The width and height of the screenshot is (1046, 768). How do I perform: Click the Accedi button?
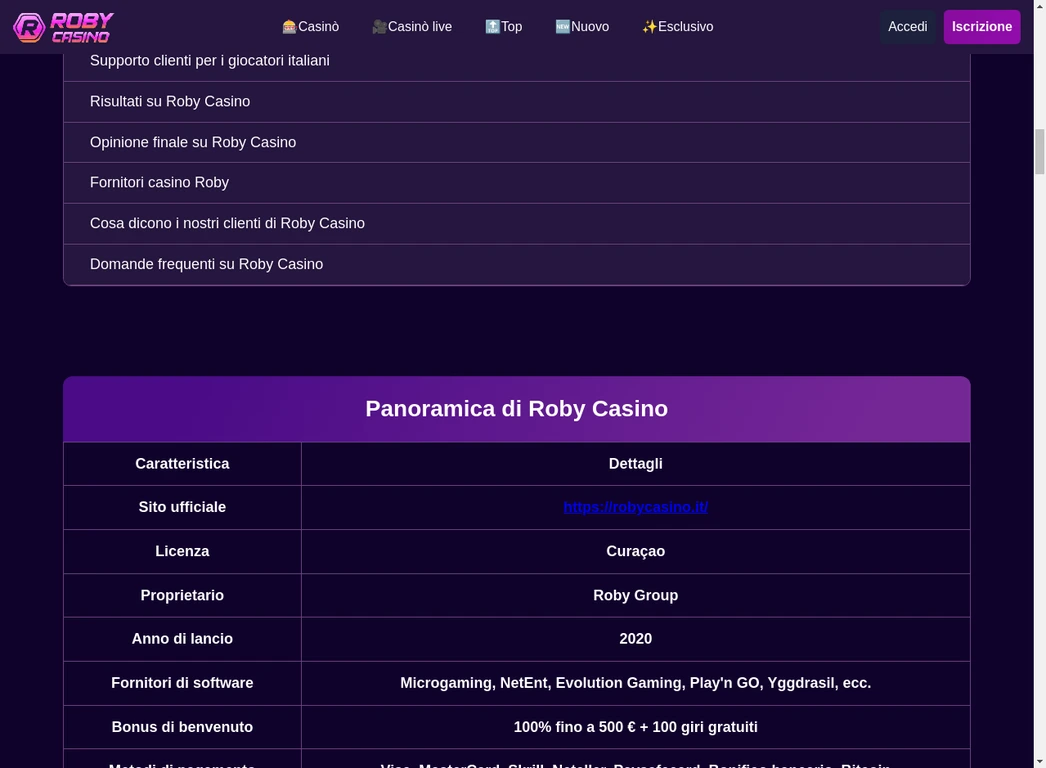[907, 26]
